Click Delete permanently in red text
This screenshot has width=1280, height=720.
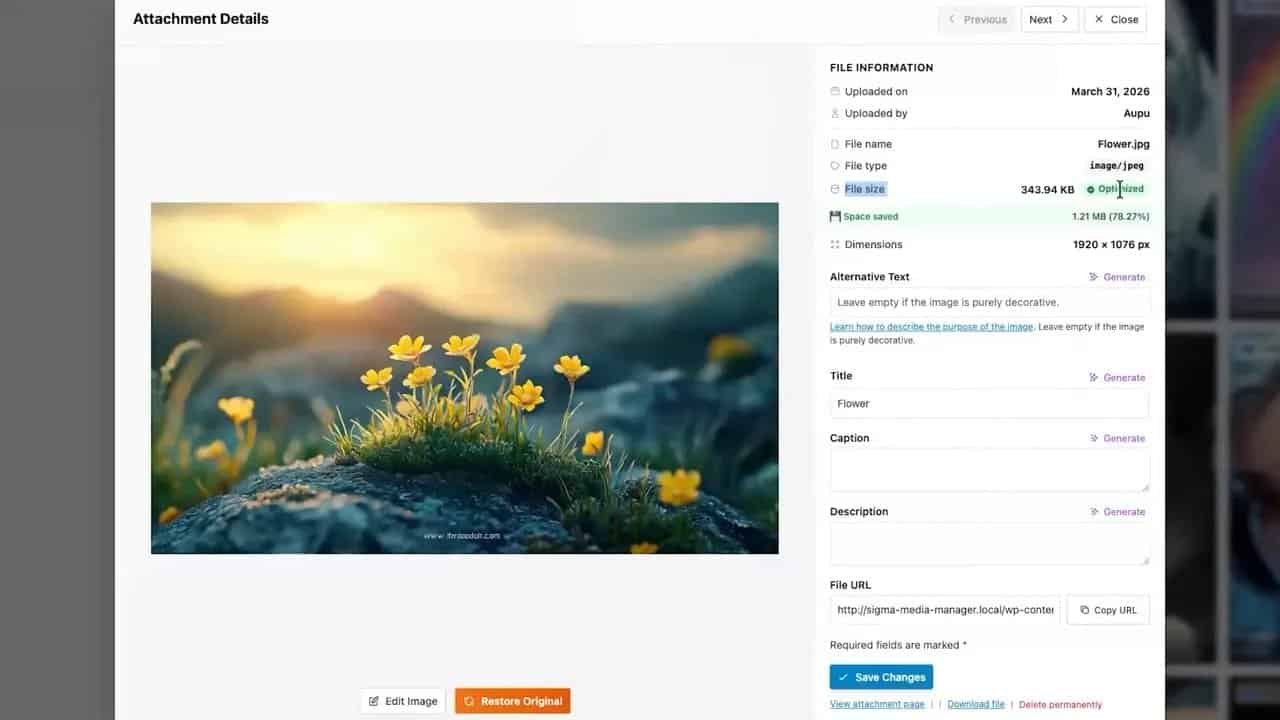pyautogui.click(x=1060, y=703)
